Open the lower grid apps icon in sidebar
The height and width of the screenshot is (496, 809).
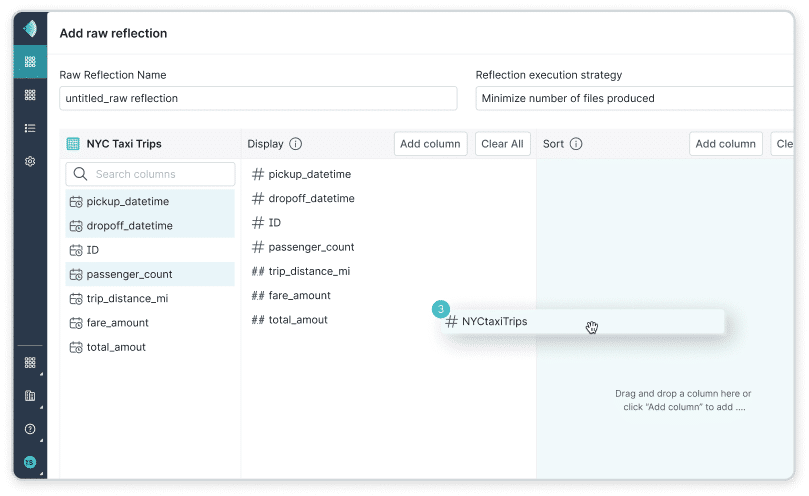(30, 362)
